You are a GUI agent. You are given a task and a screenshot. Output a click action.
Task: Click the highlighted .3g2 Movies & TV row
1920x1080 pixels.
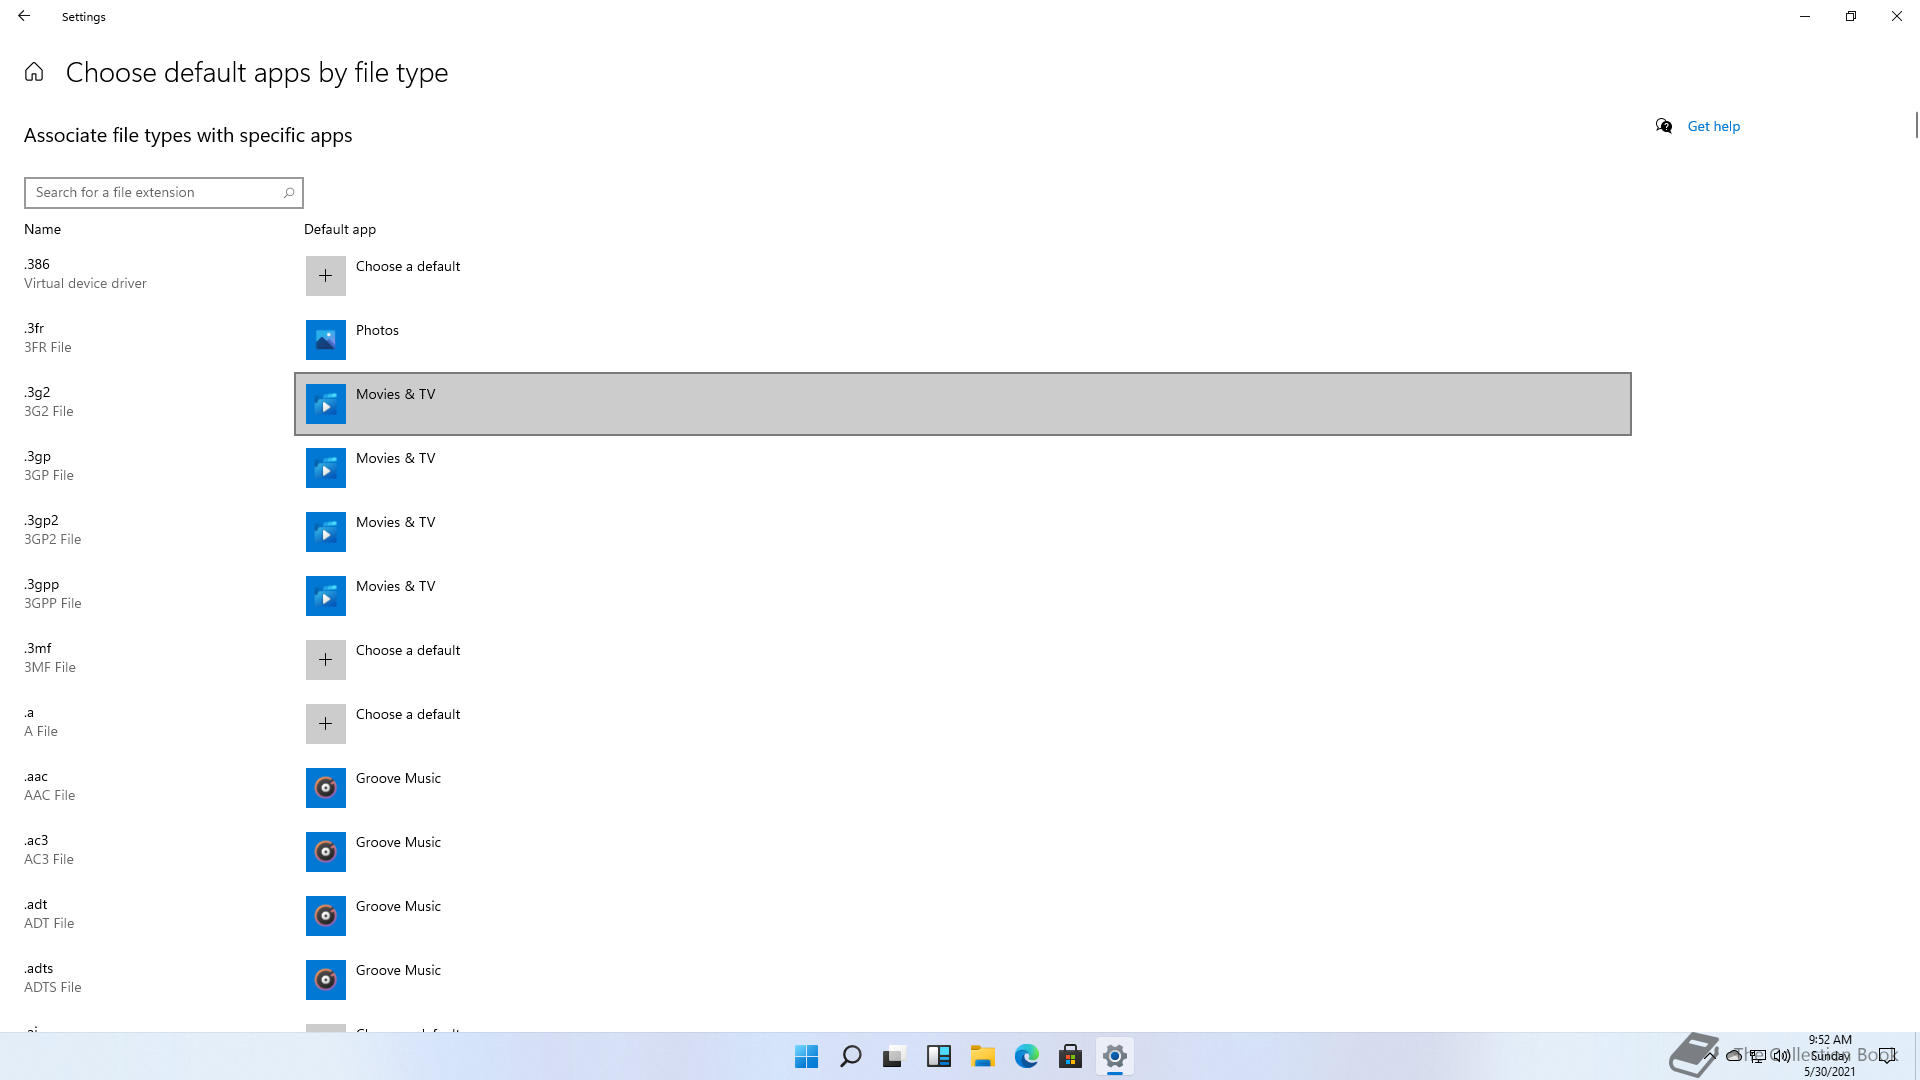coord(963,404)
